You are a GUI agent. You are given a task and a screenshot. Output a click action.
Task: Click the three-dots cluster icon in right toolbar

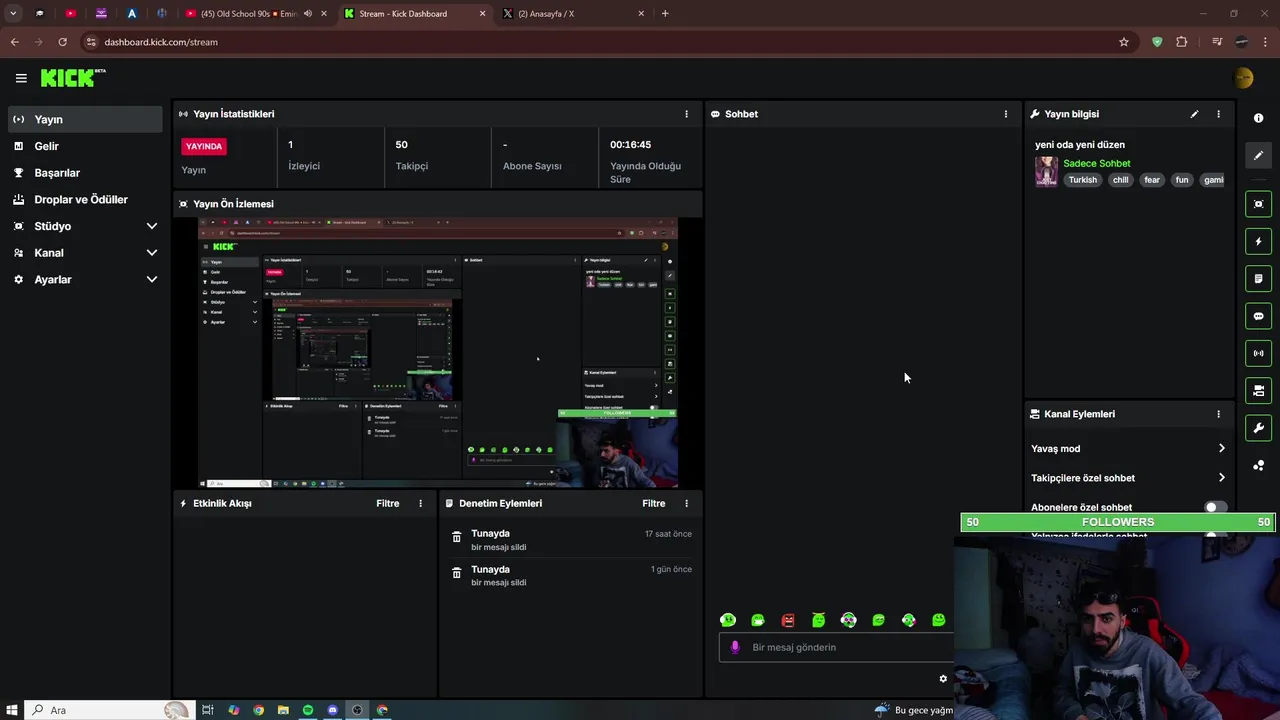pyautogui.click(x=1258, y=465)
